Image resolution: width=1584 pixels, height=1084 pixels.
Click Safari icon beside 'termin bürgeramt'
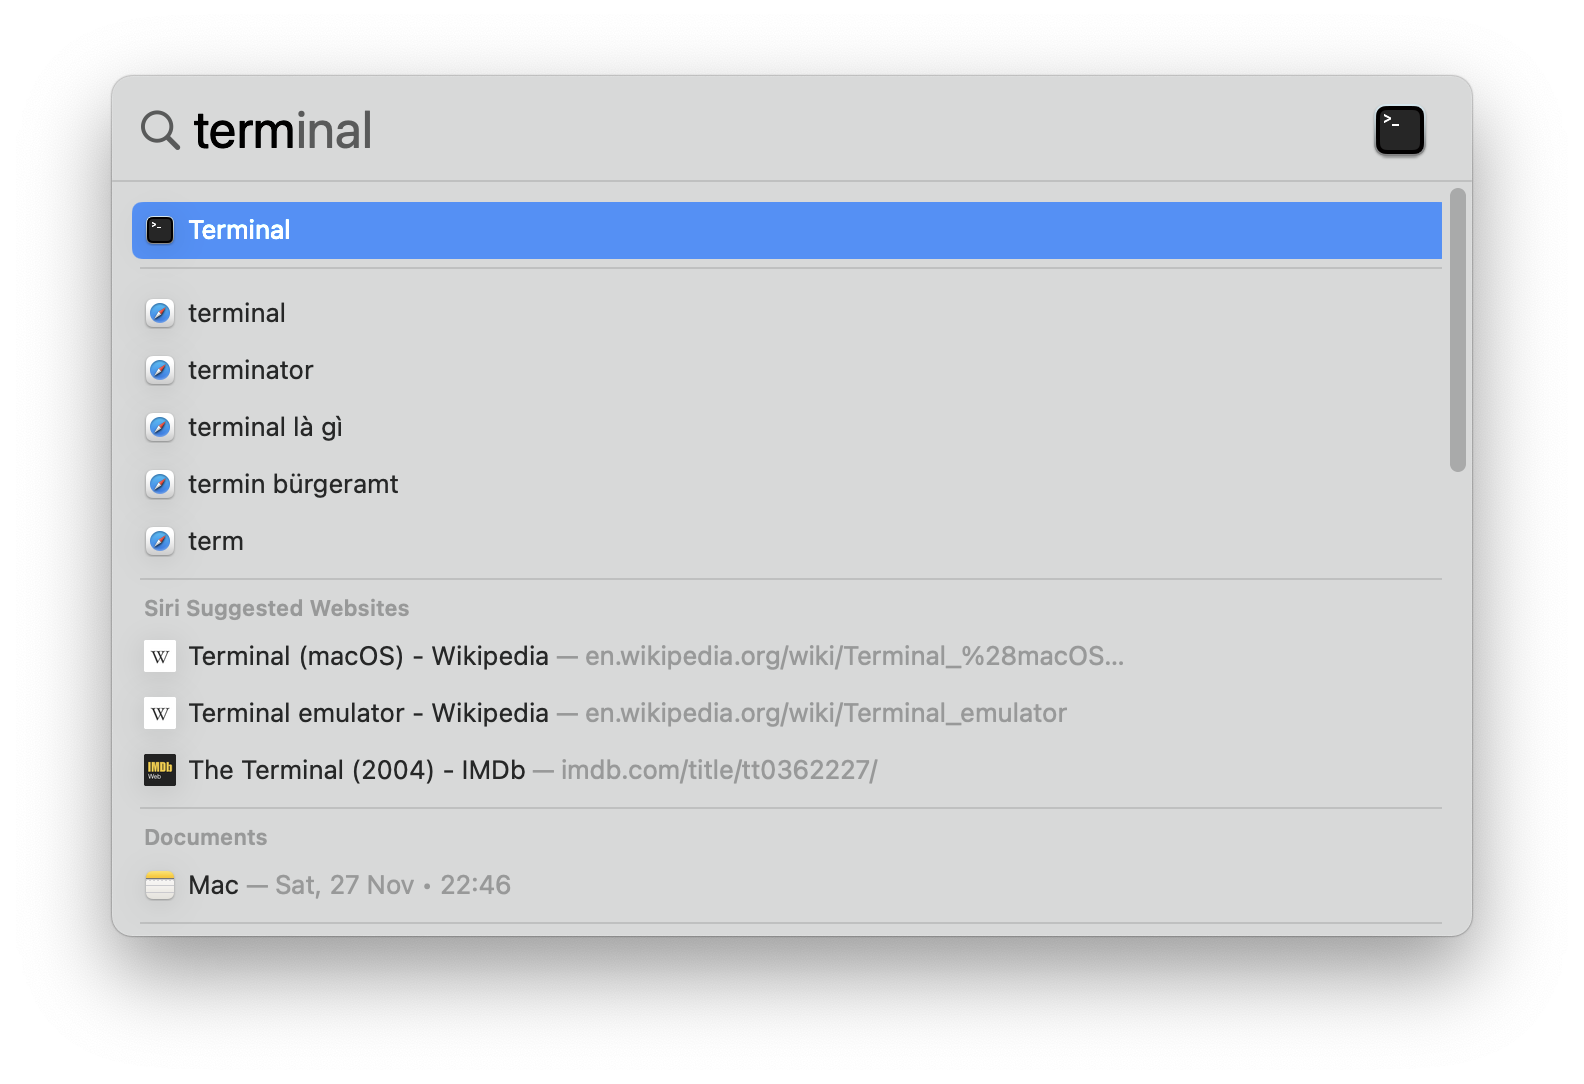(x=160, y=484)
